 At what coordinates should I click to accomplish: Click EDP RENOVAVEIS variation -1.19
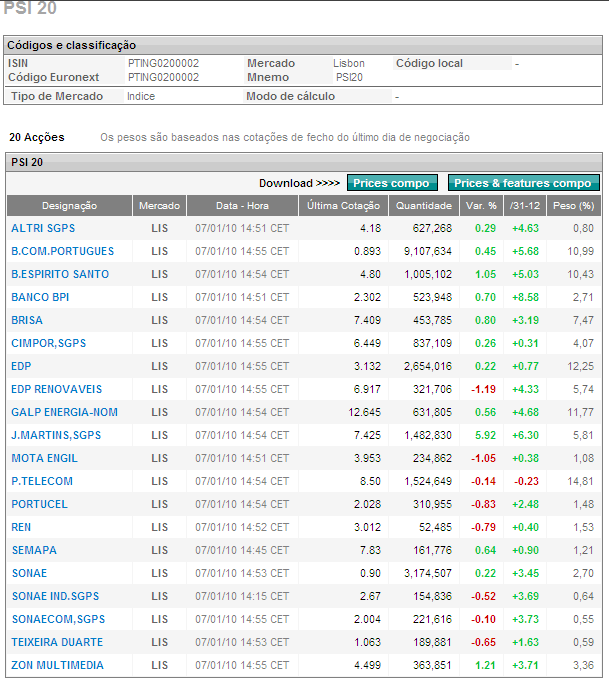483,389
